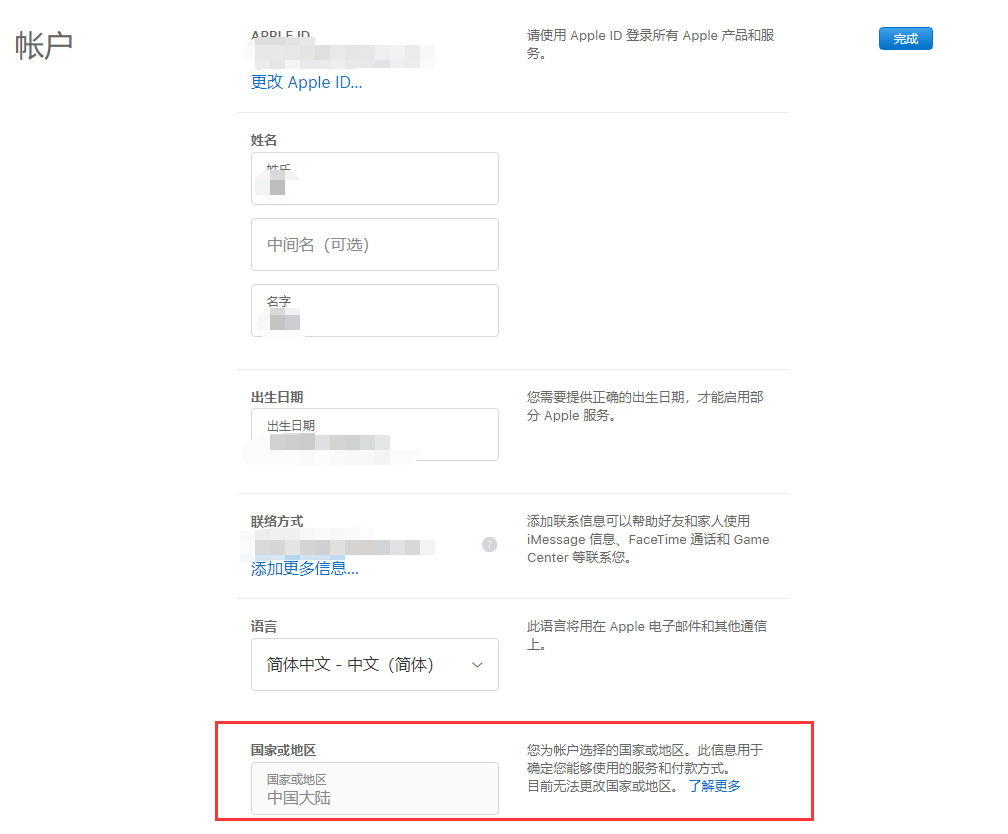Screen dimensions: 1008x834
Task: Follow the 了解更多 link
Action: (714, 786)
